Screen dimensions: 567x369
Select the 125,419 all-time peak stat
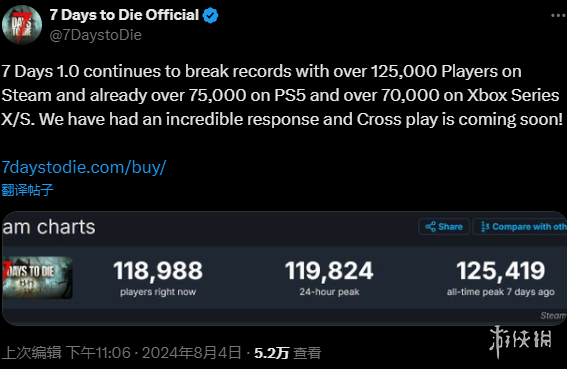(501, 279)
